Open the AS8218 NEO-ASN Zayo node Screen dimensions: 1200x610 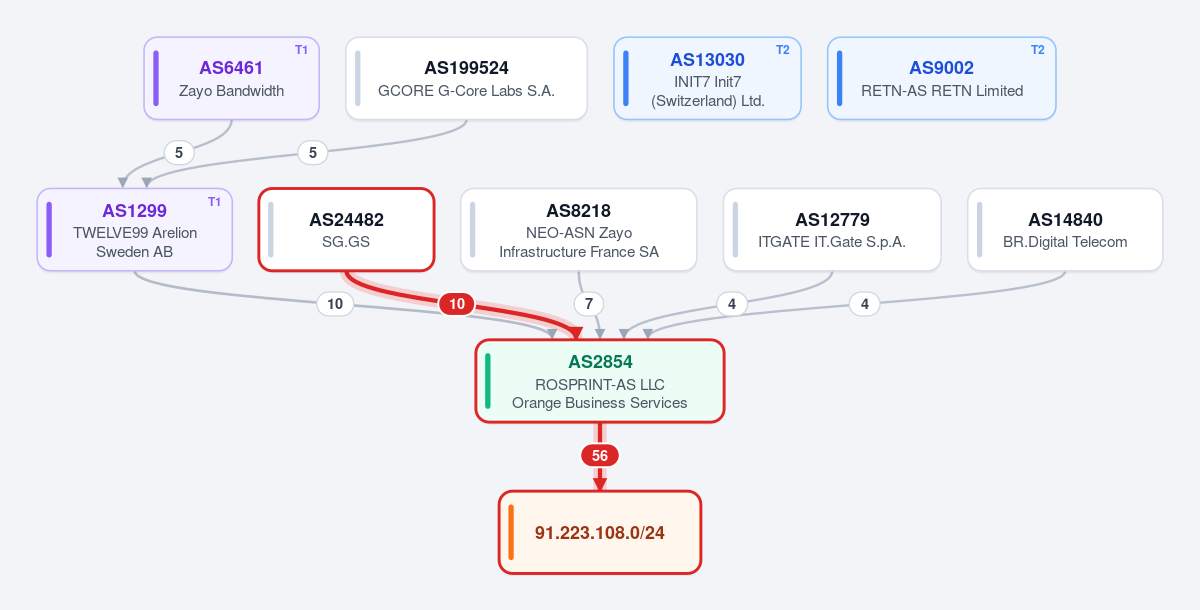[579, 229]
